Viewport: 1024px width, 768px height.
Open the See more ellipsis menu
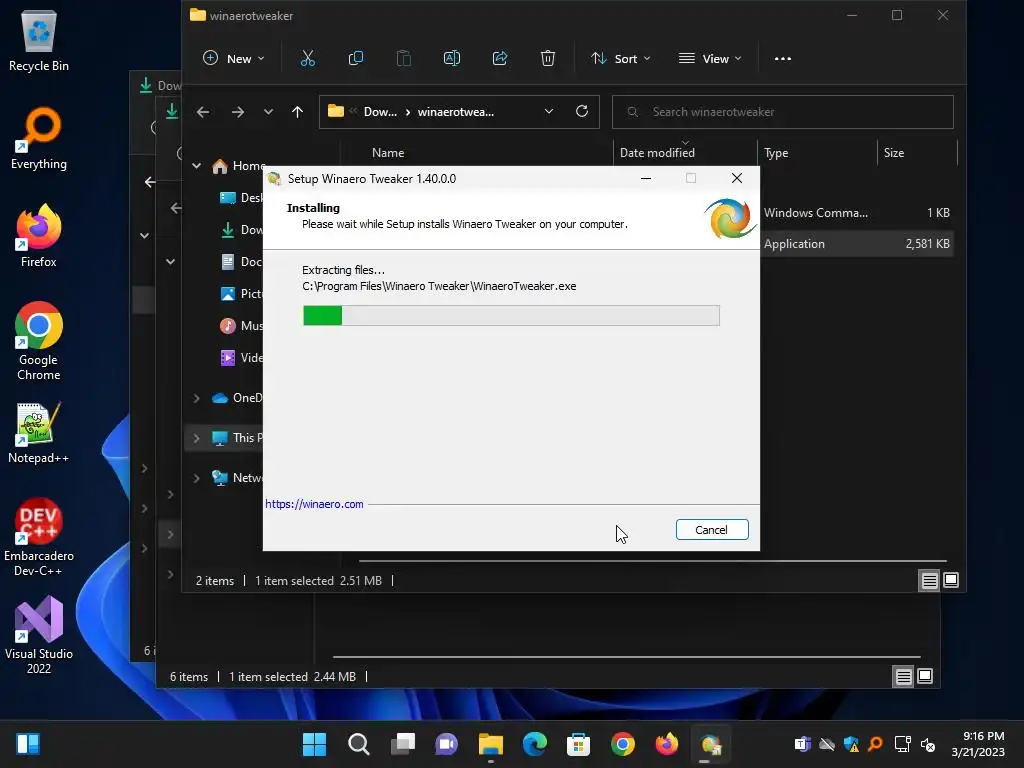782,59
